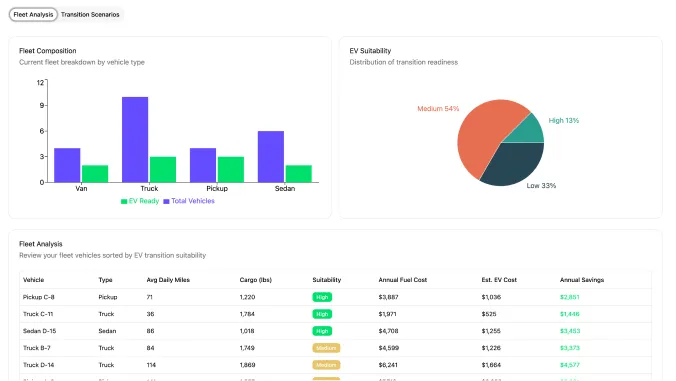This screenshot has height=381, width=676.
Task: Click the High badge for Pickup C-8
Action: (322, 297)
